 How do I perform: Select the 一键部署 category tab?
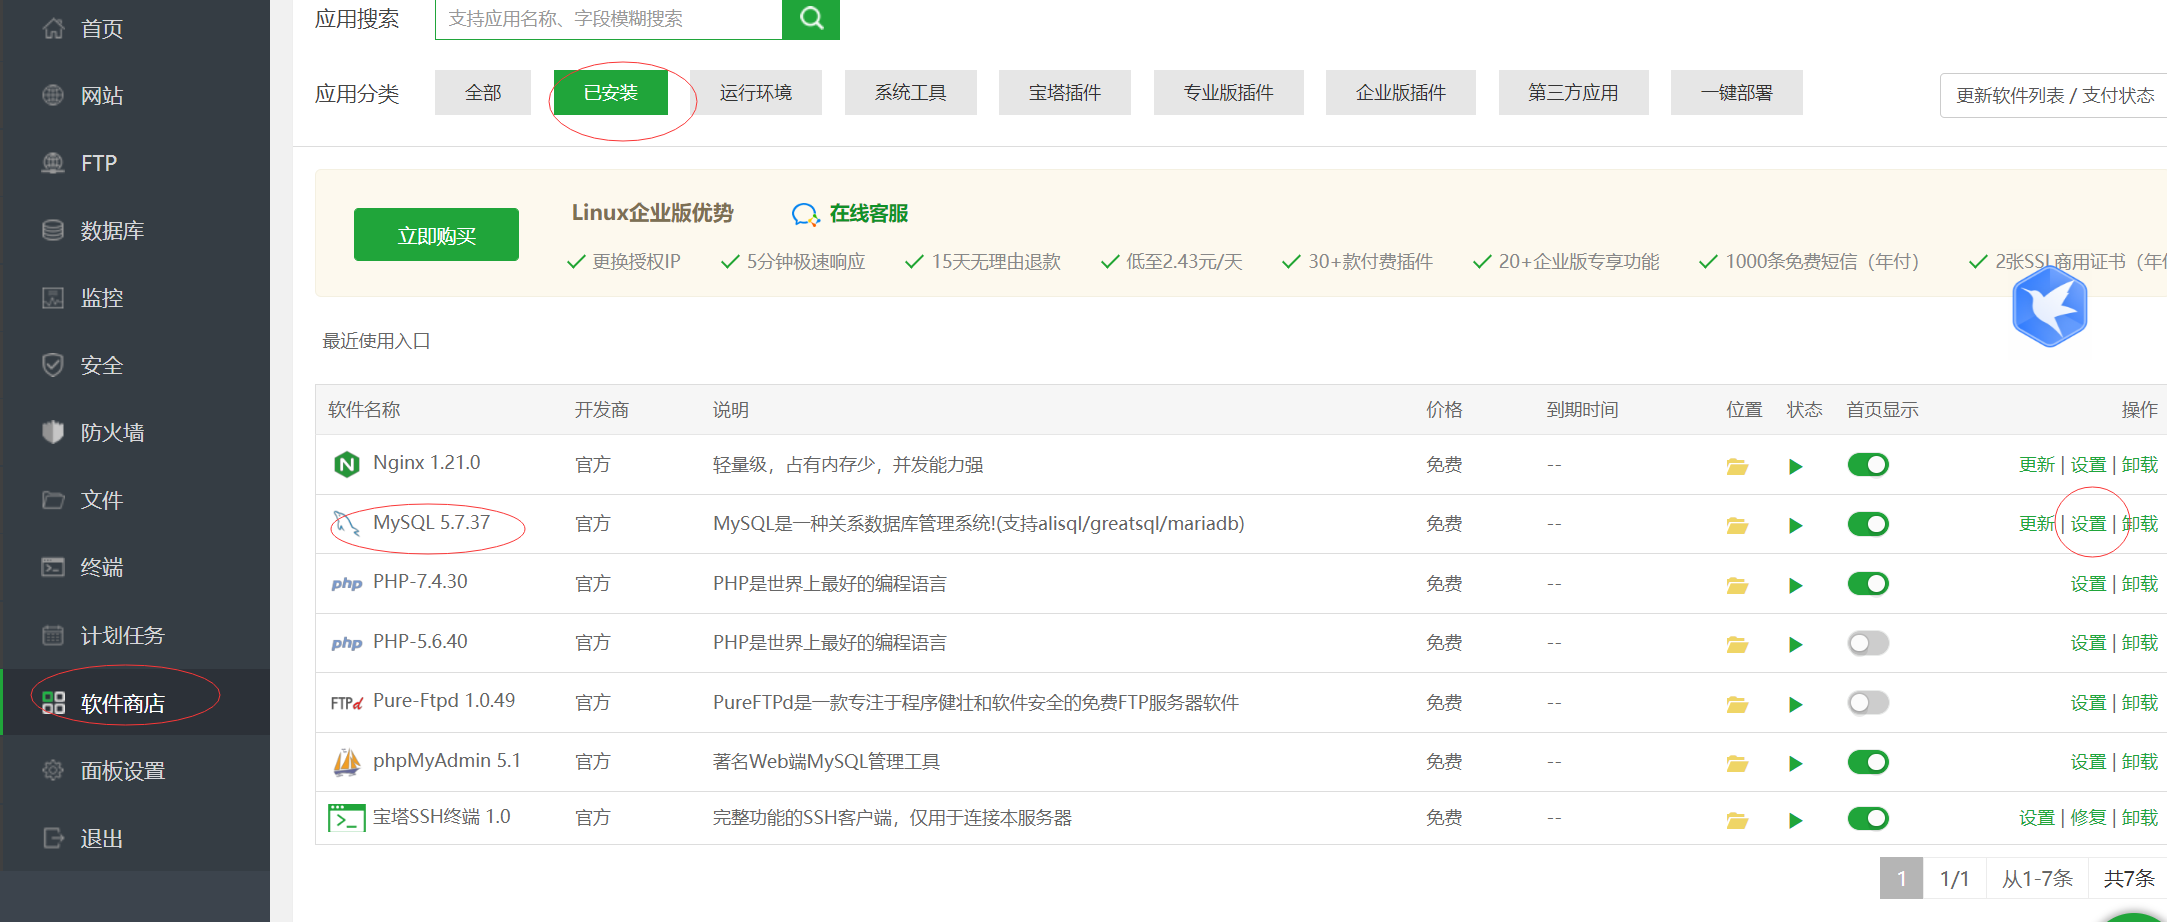click(x=1736, y=93)
